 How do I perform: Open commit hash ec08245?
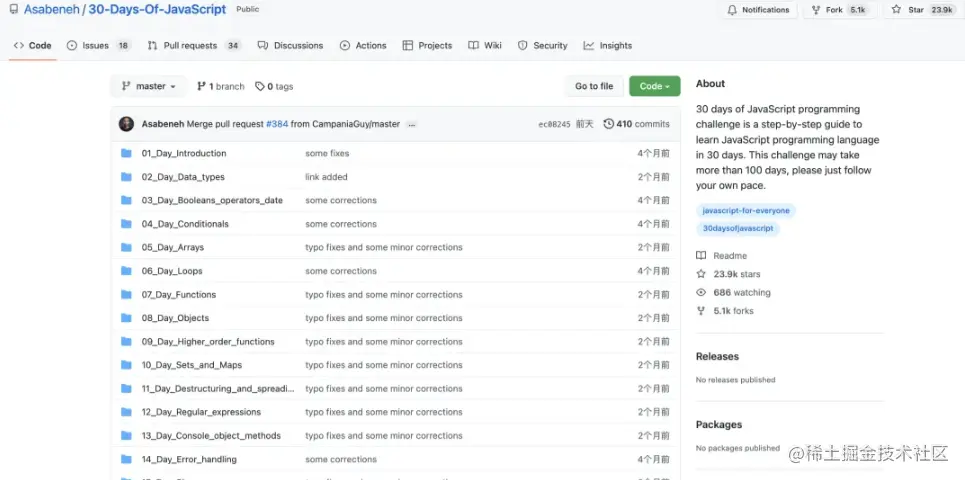click(x=553, y=124)
